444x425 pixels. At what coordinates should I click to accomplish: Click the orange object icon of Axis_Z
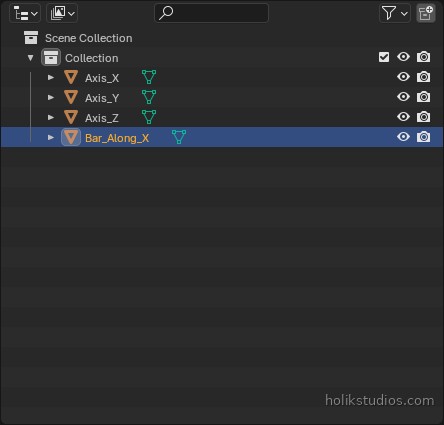(x=71, y=117)
